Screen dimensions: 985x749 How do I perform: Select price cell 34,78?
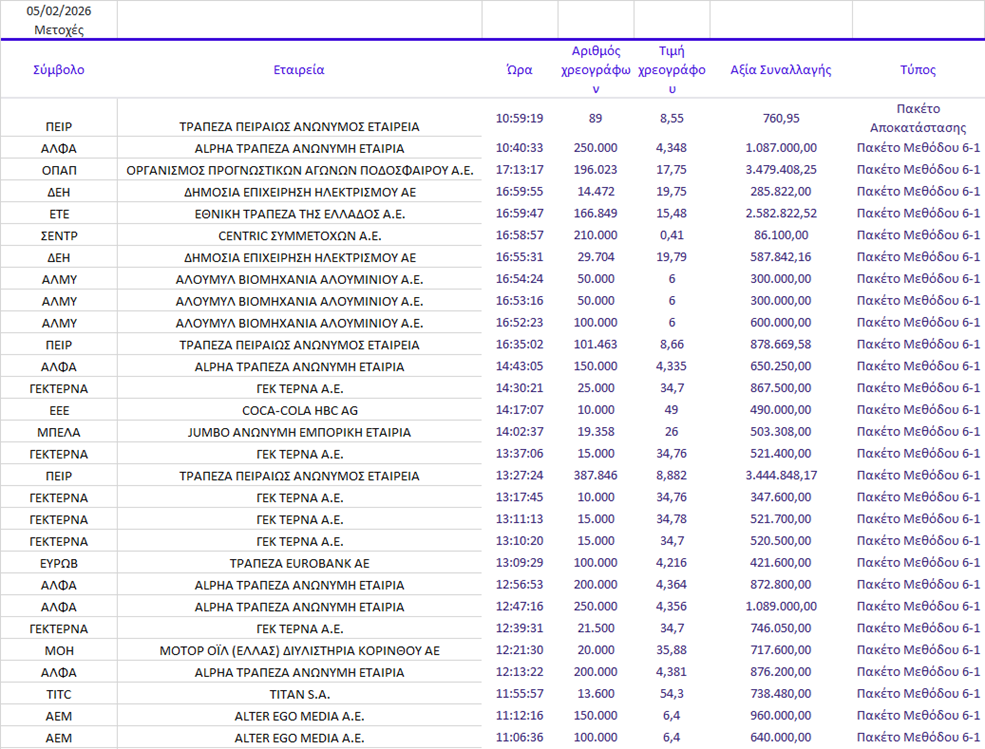672,519
